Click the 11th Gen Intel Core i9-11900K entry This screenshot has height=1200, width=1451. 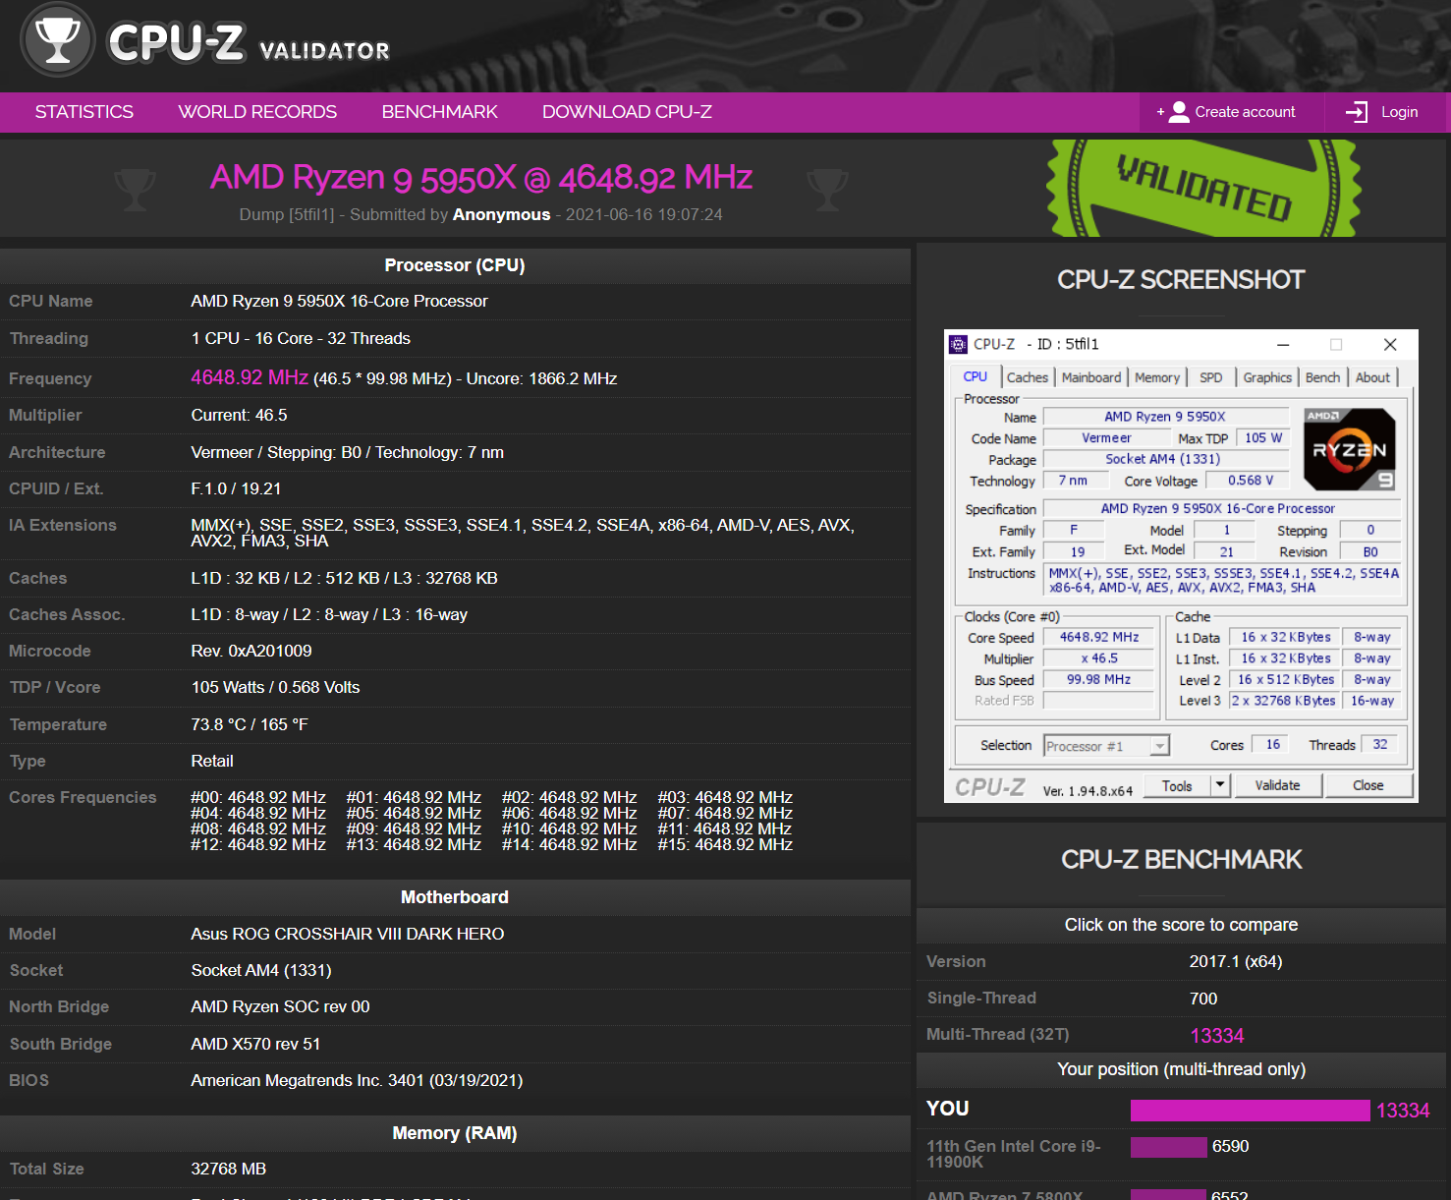pos(1014,1154)
